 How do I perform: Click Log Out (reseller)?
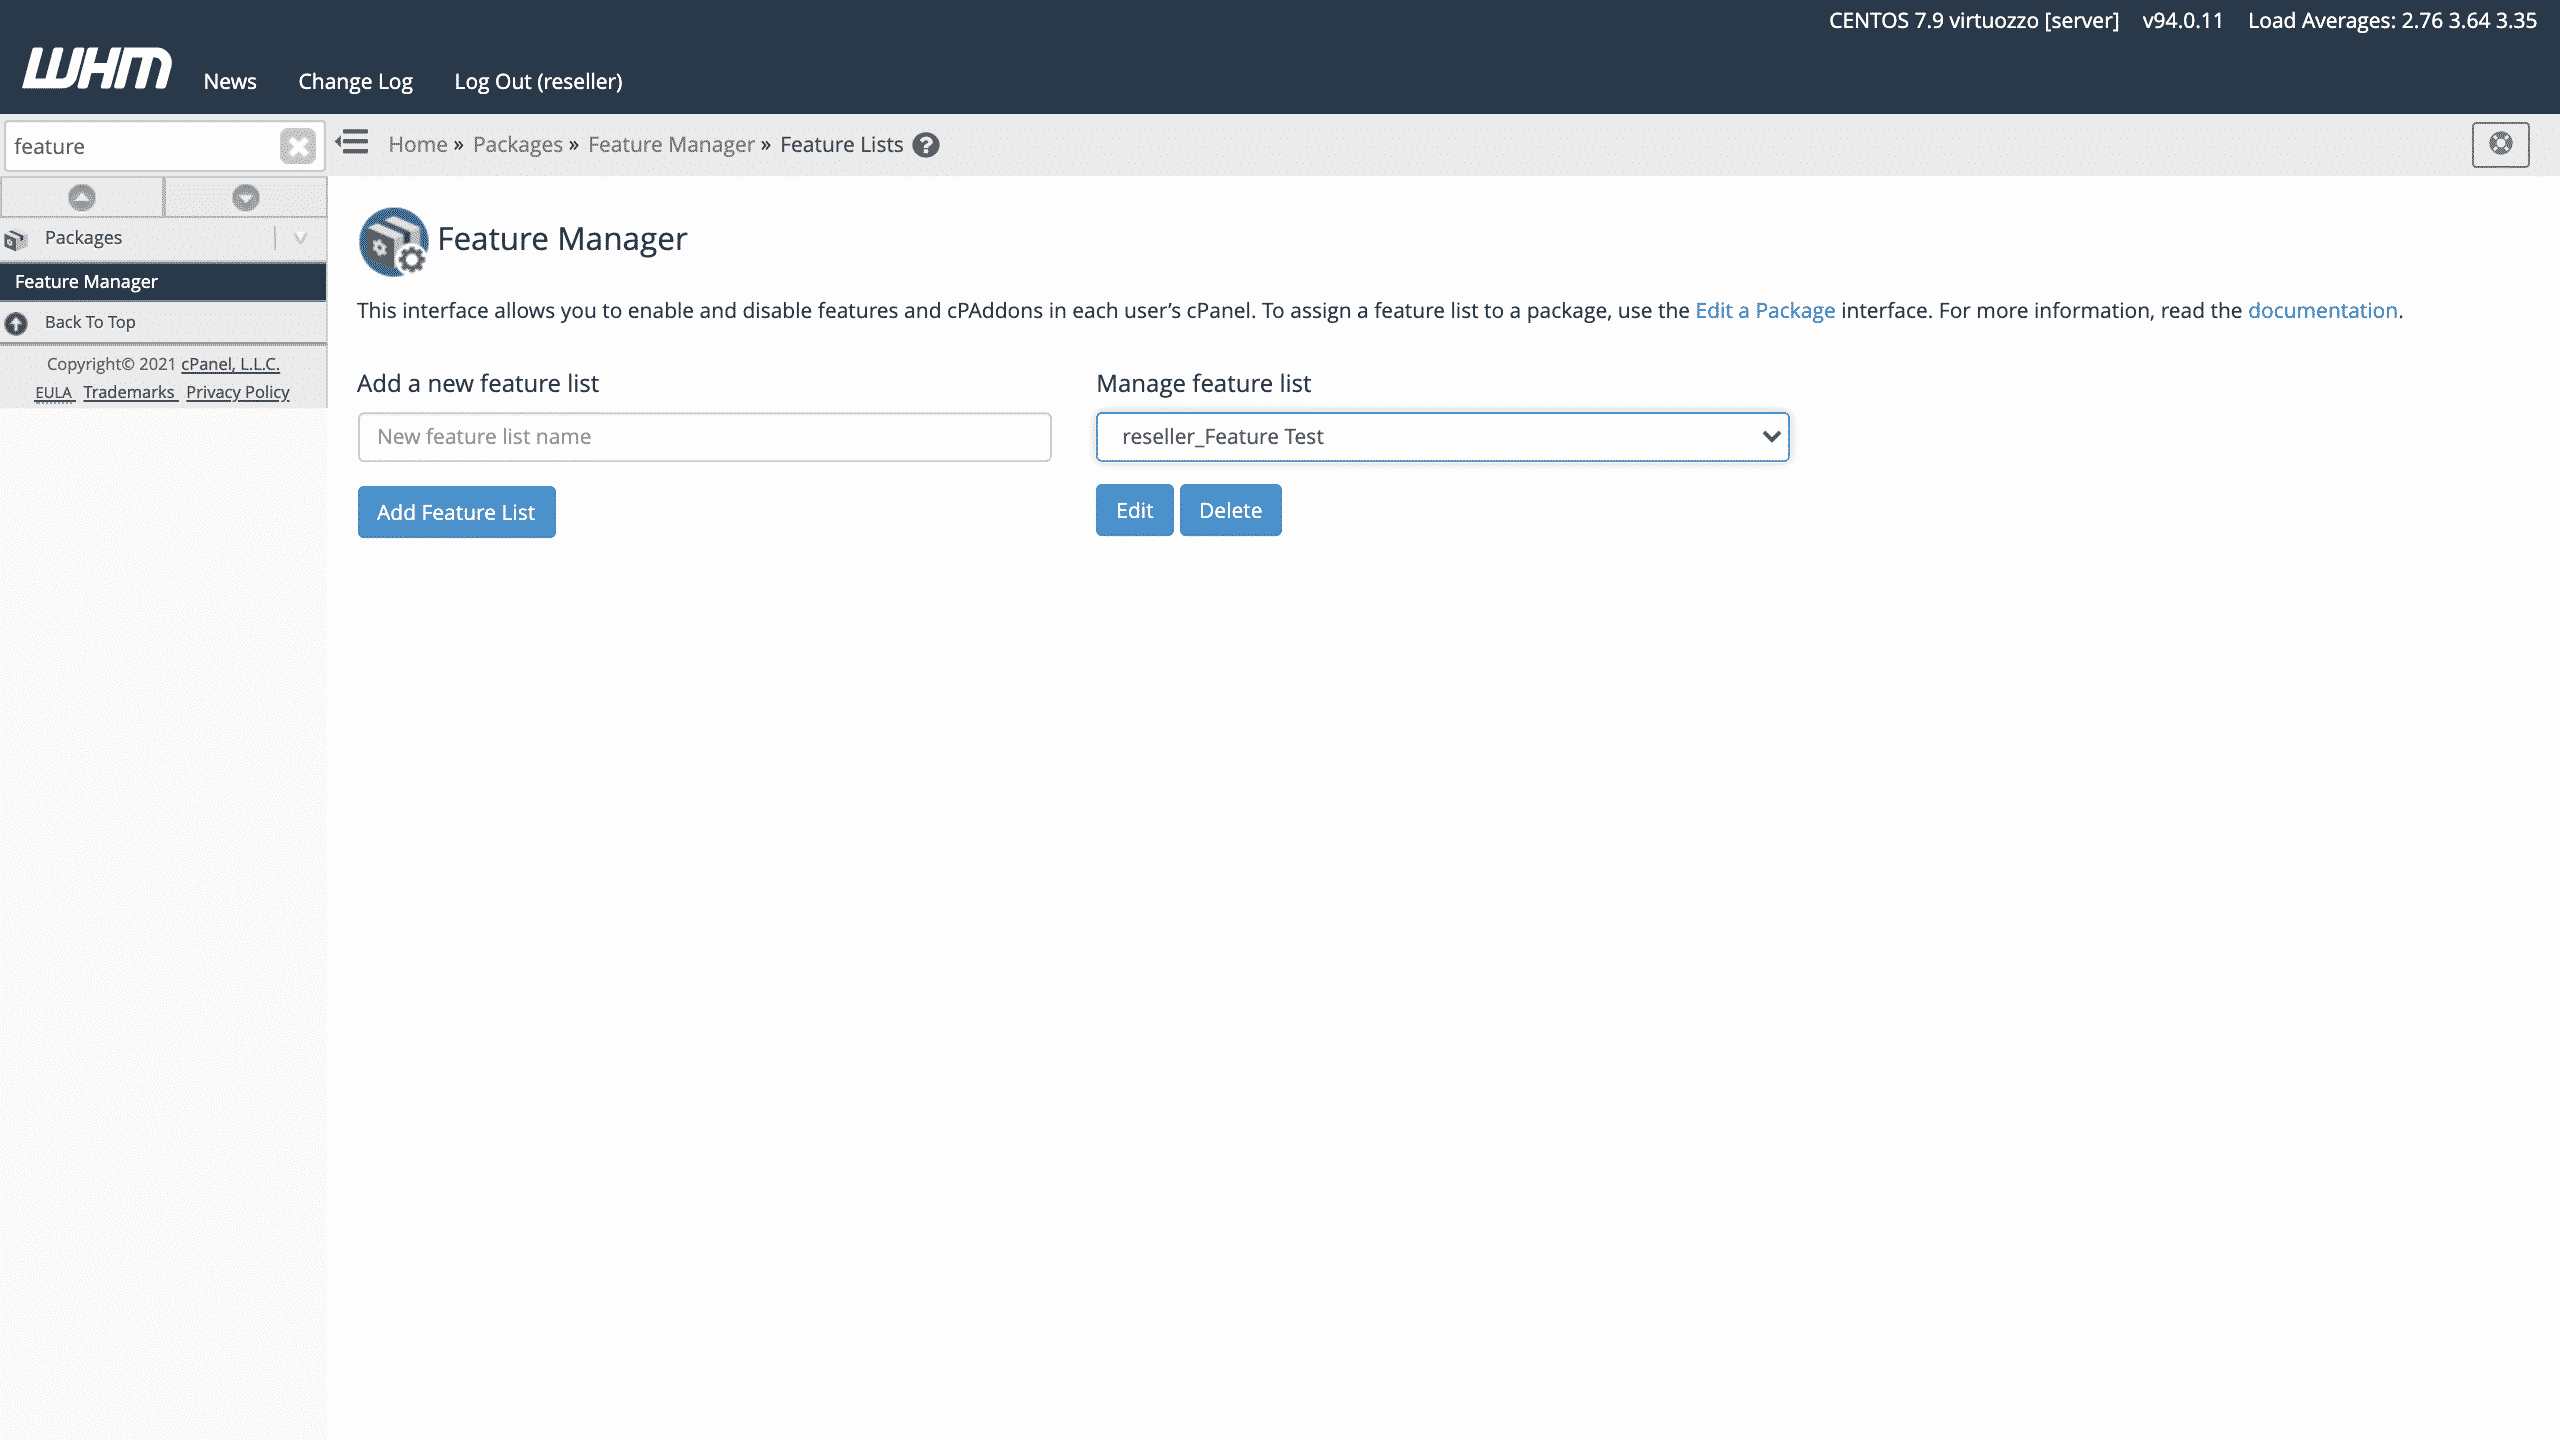pyautogui.click(x=538, y=81)
